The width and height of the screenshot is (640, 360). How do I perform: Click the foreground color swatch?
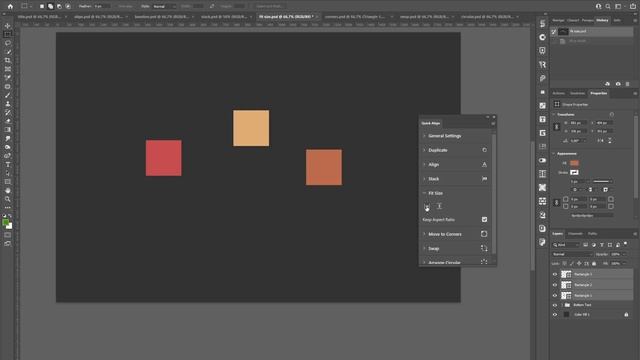[5, 223]
